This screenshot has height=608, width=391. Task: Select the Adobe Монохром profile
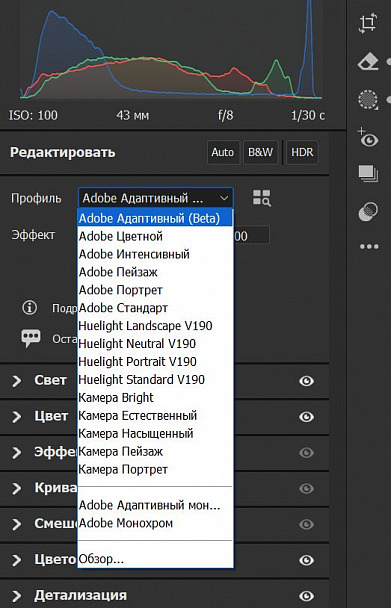click(x=155, y=523)
